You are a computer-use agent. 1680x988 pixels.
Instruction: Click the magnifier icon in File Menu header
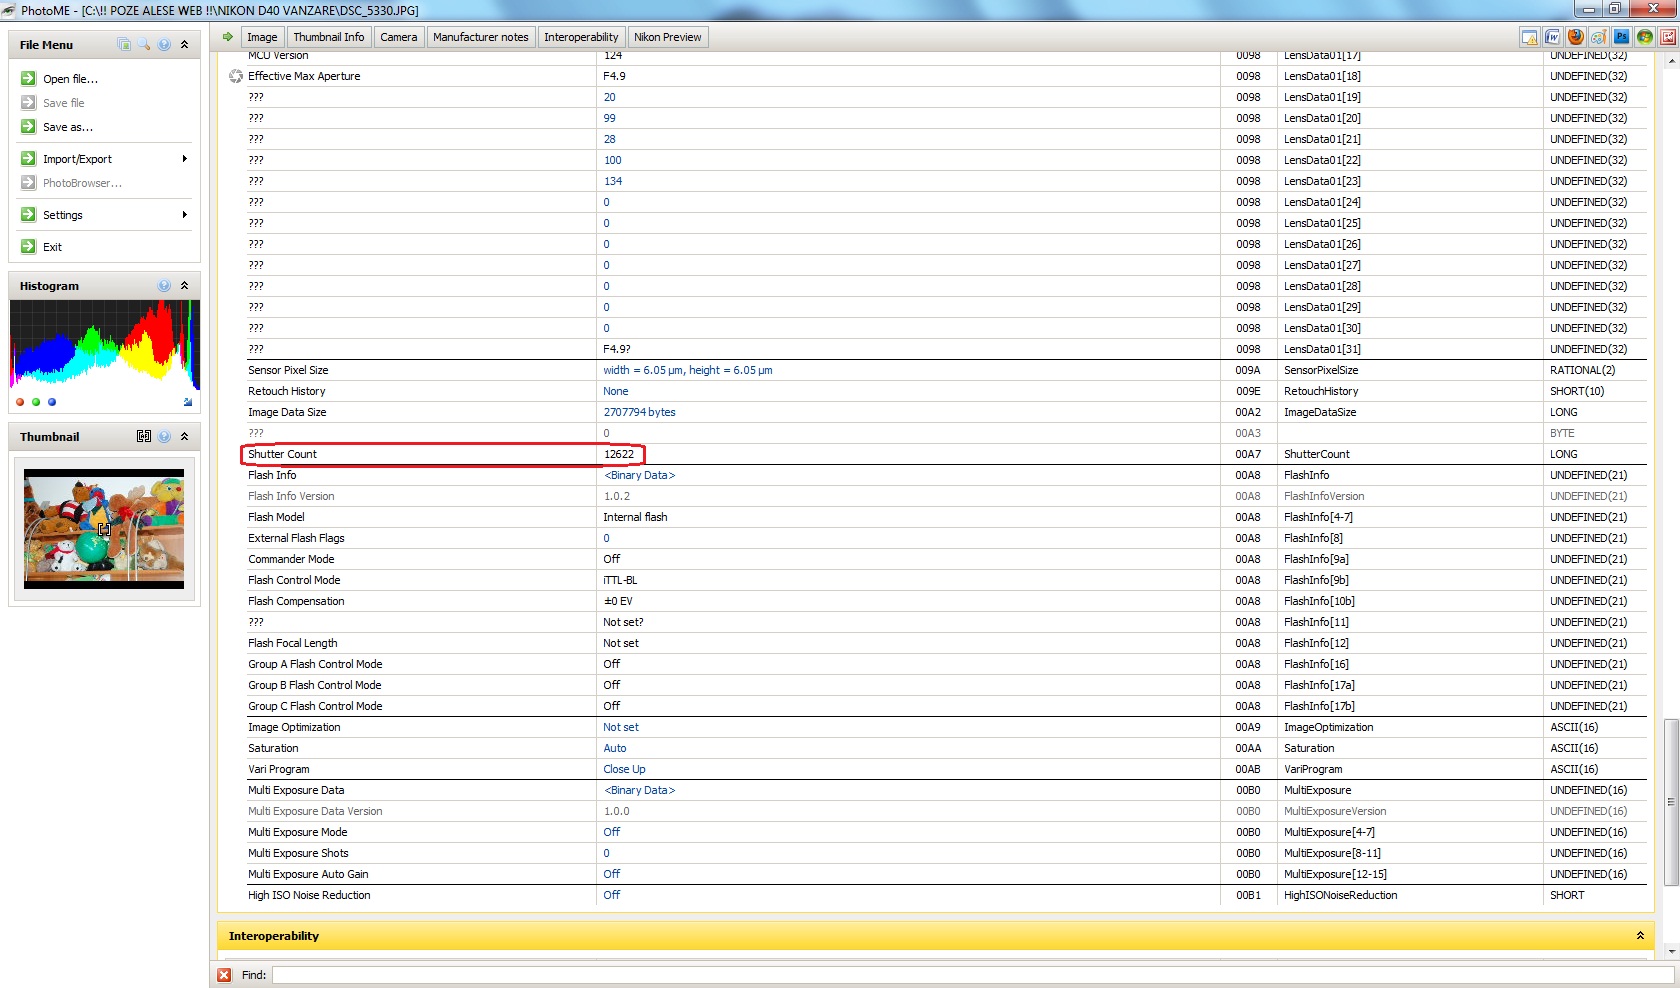point(144,45)
